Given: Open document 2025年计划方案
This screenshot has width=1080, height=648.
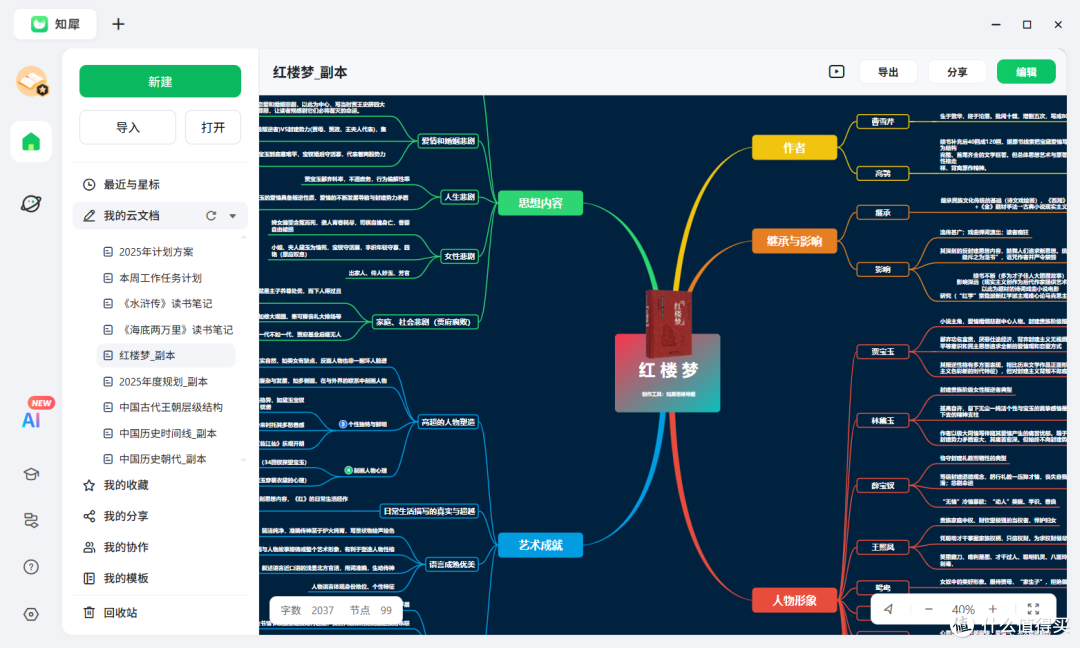Looking at the screenshot, I should [x=166, y=252].
